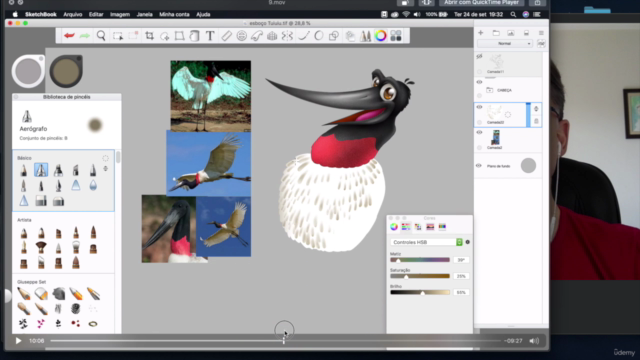Add a layer group folder
The width and height of the screenshot is (640, 360).
(496, 33)
